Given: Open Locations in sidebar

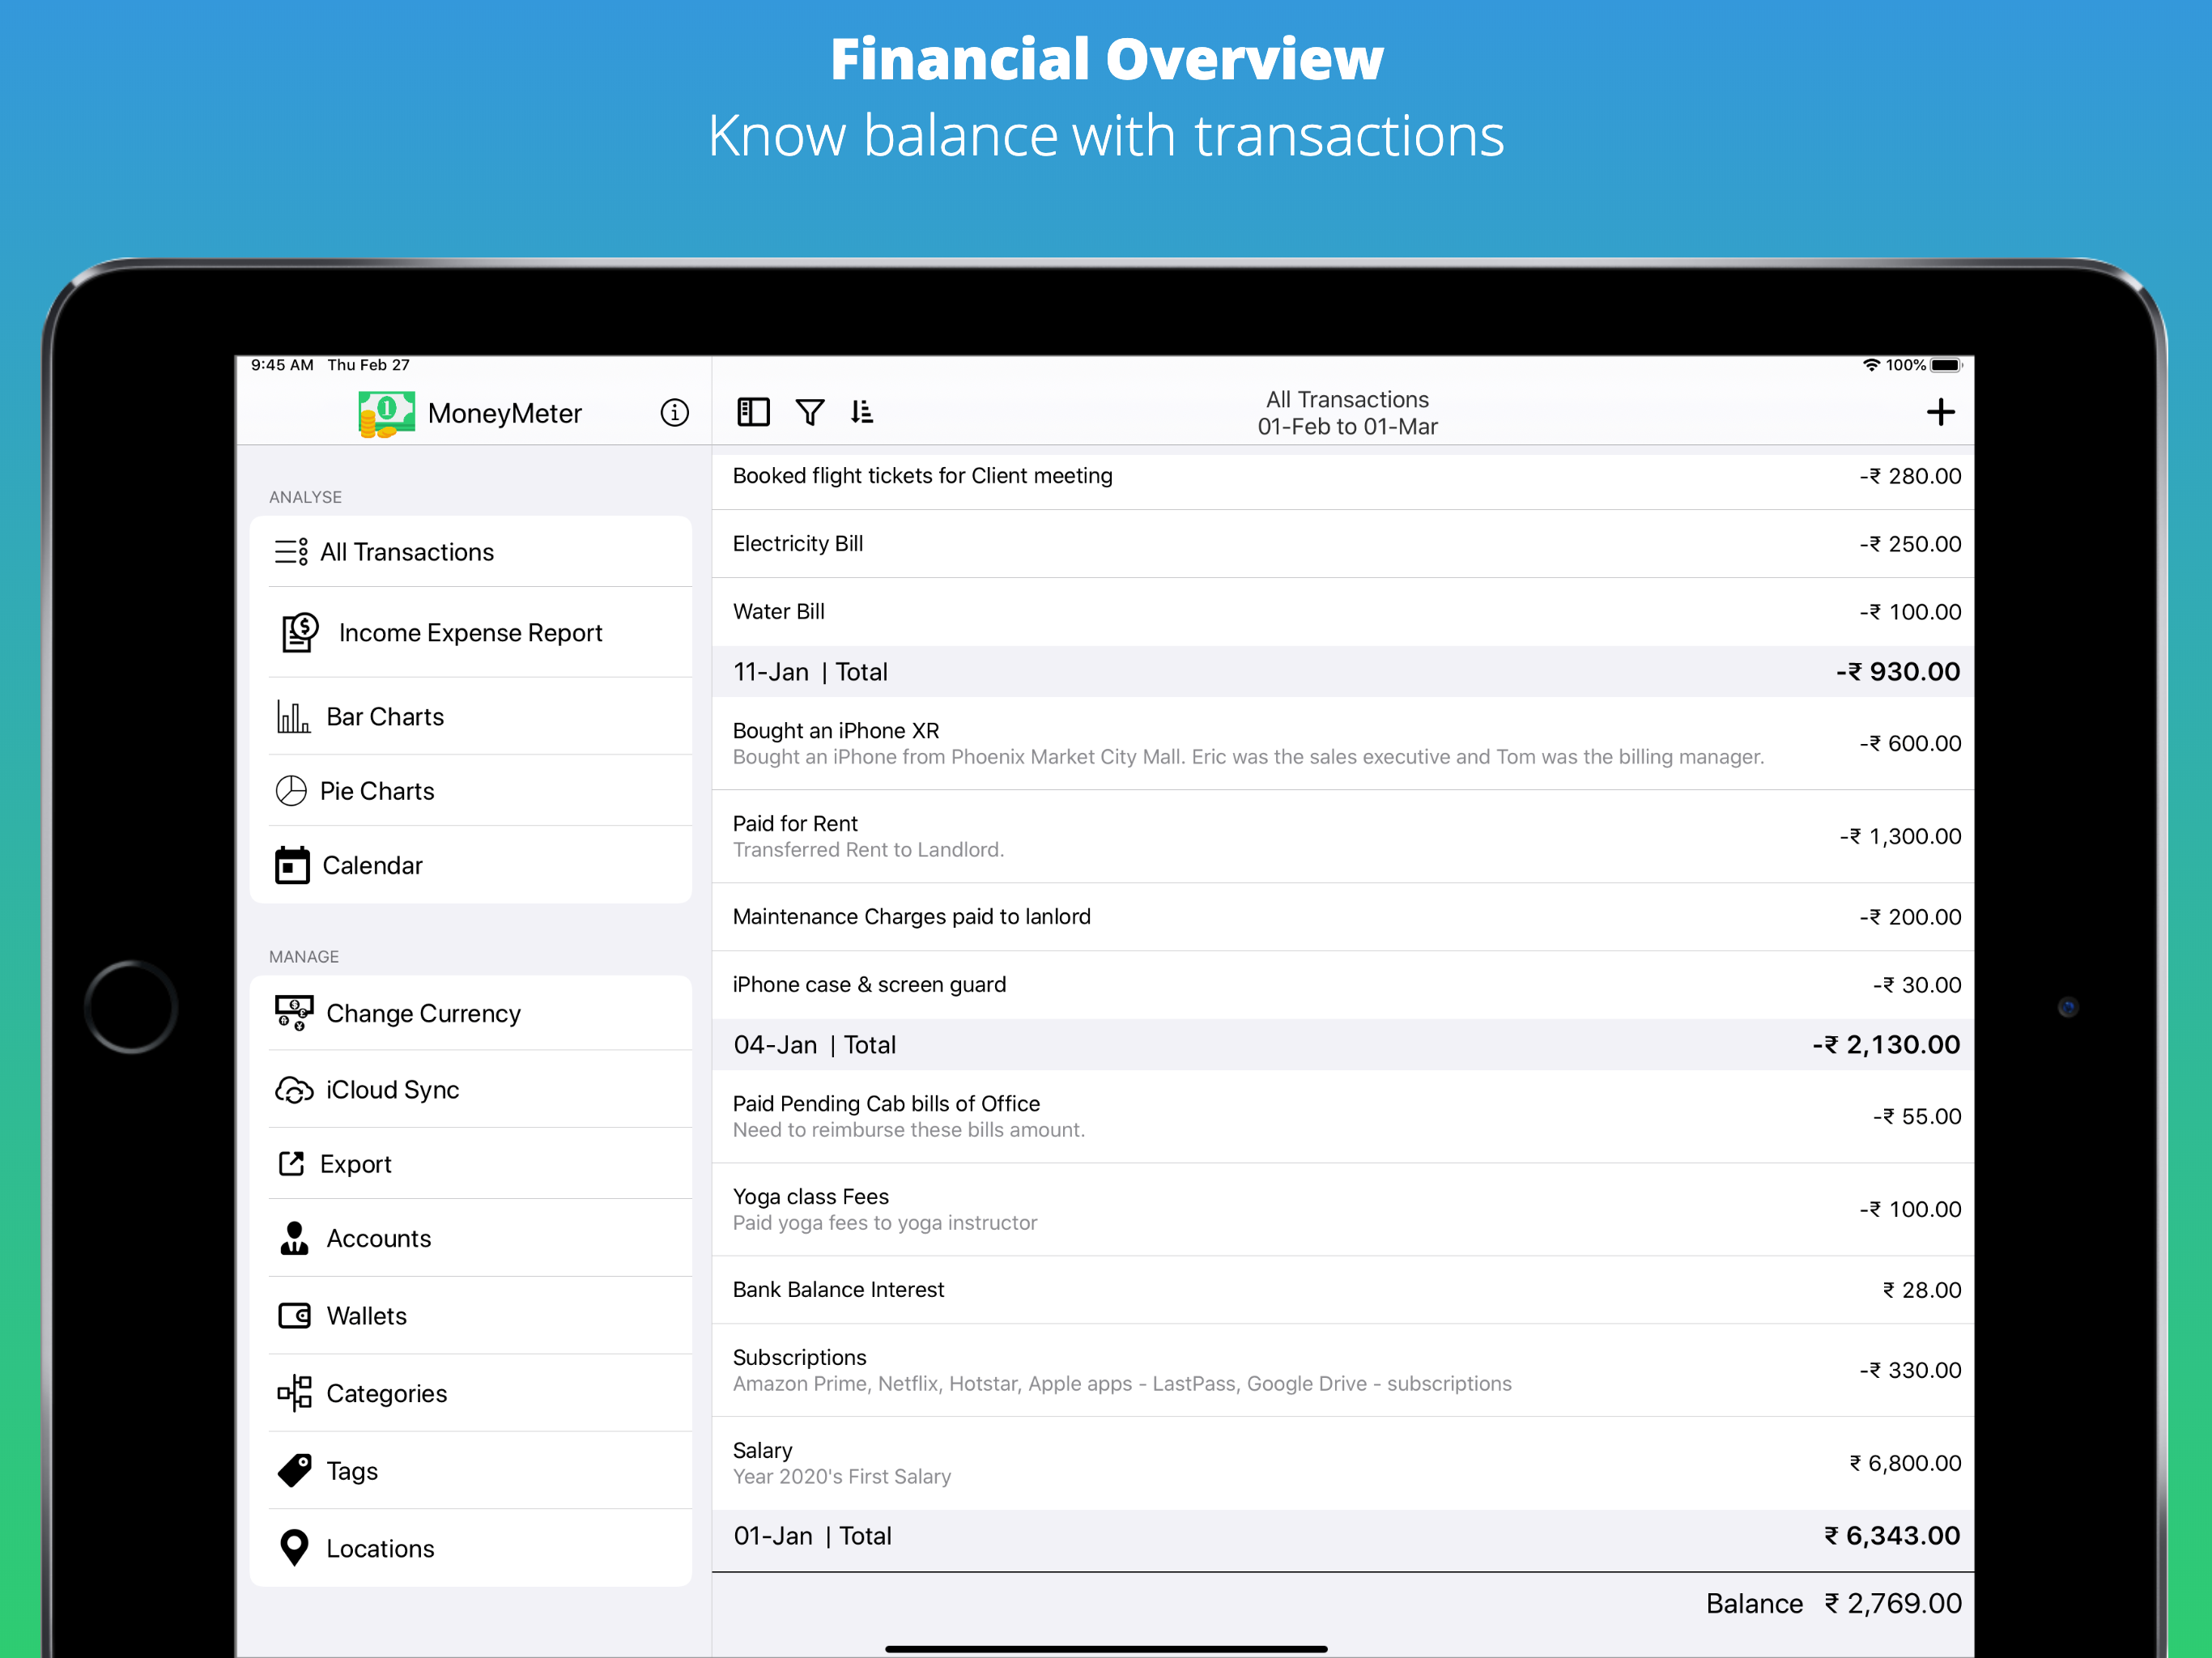Looking at the screenshot, I should 379,1548.
